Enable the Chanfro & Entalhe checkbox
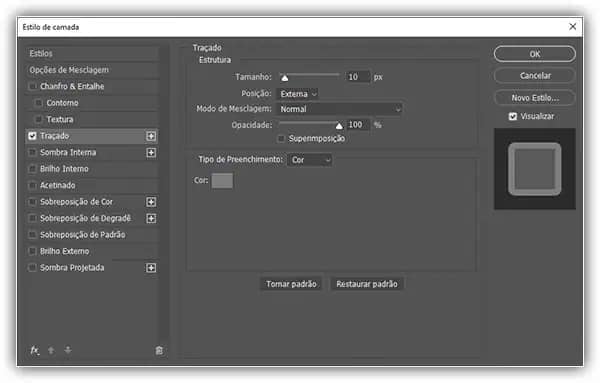600x383 pixels. (x=33, y=86)
